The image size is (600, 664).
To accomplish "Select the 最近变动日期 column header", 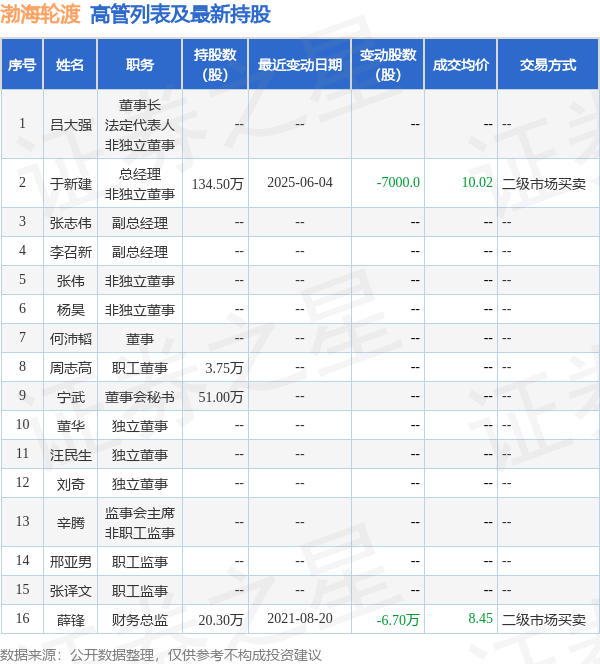I will click(x=300, y=65).
